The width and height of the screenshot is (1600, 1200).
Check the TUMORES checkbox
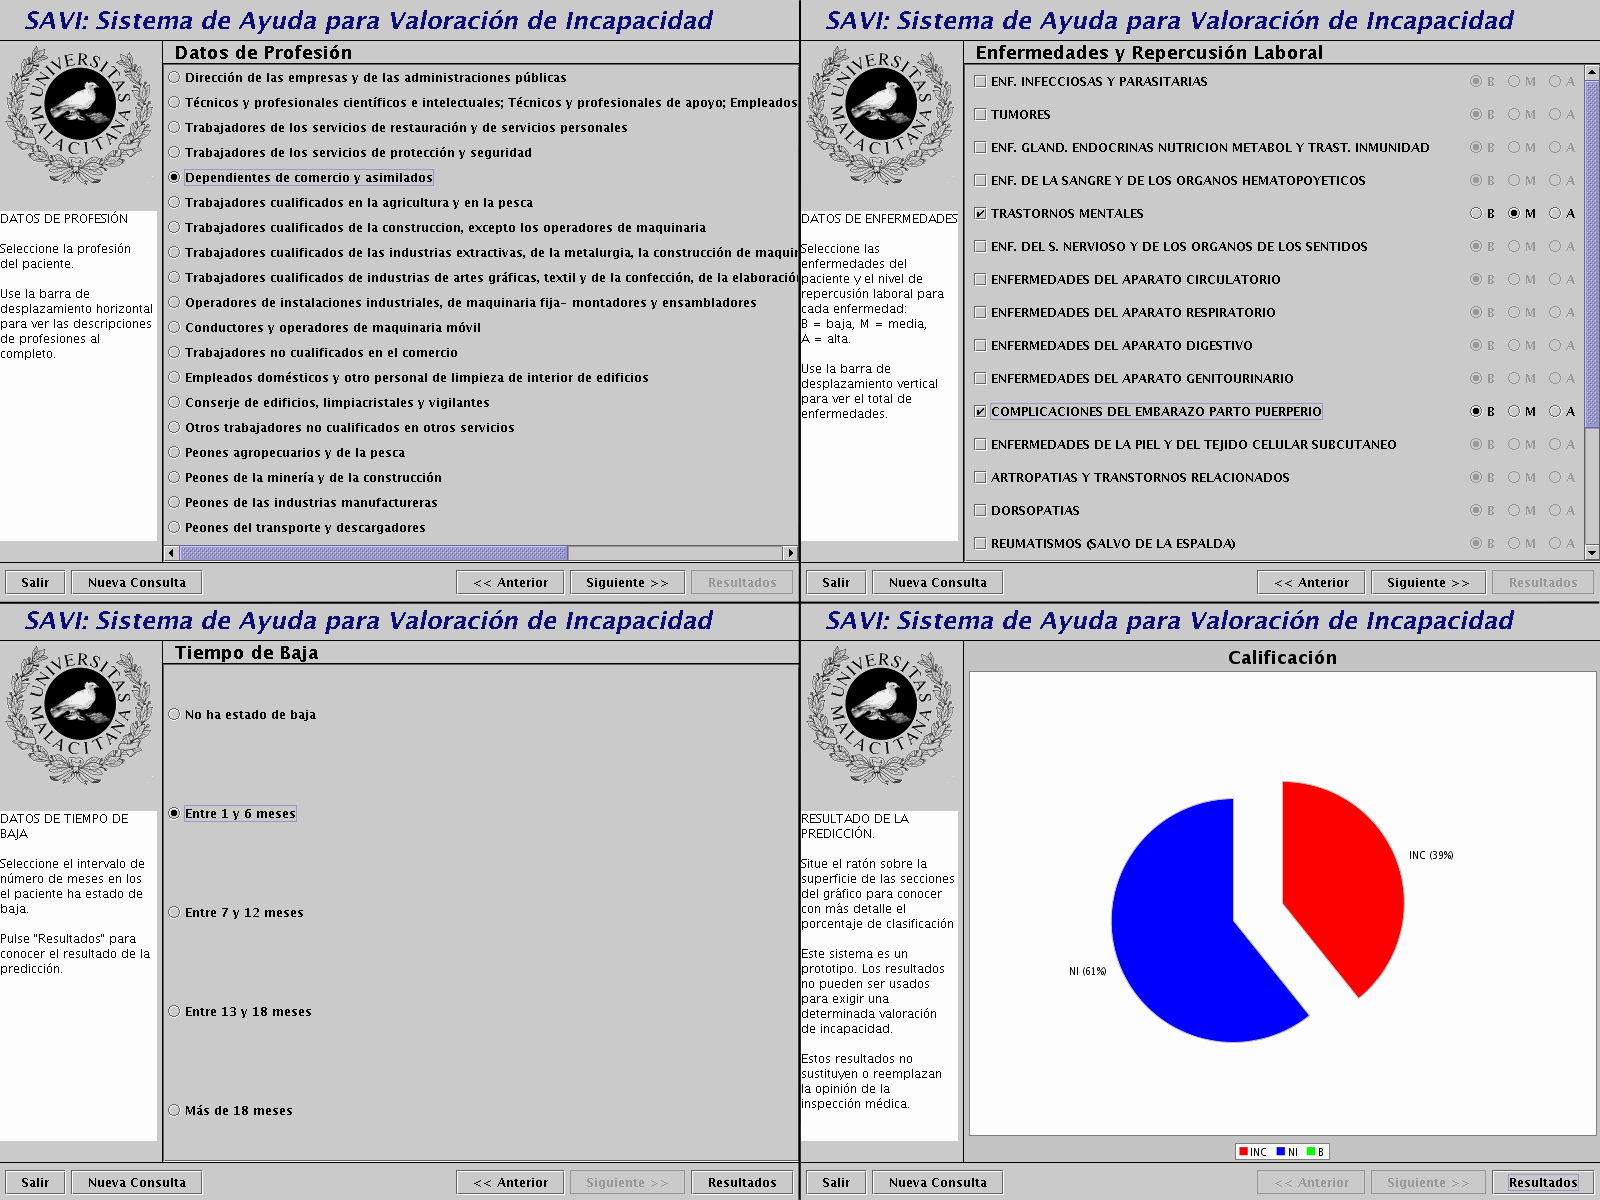pyautogui.click(x=980, y=115)
